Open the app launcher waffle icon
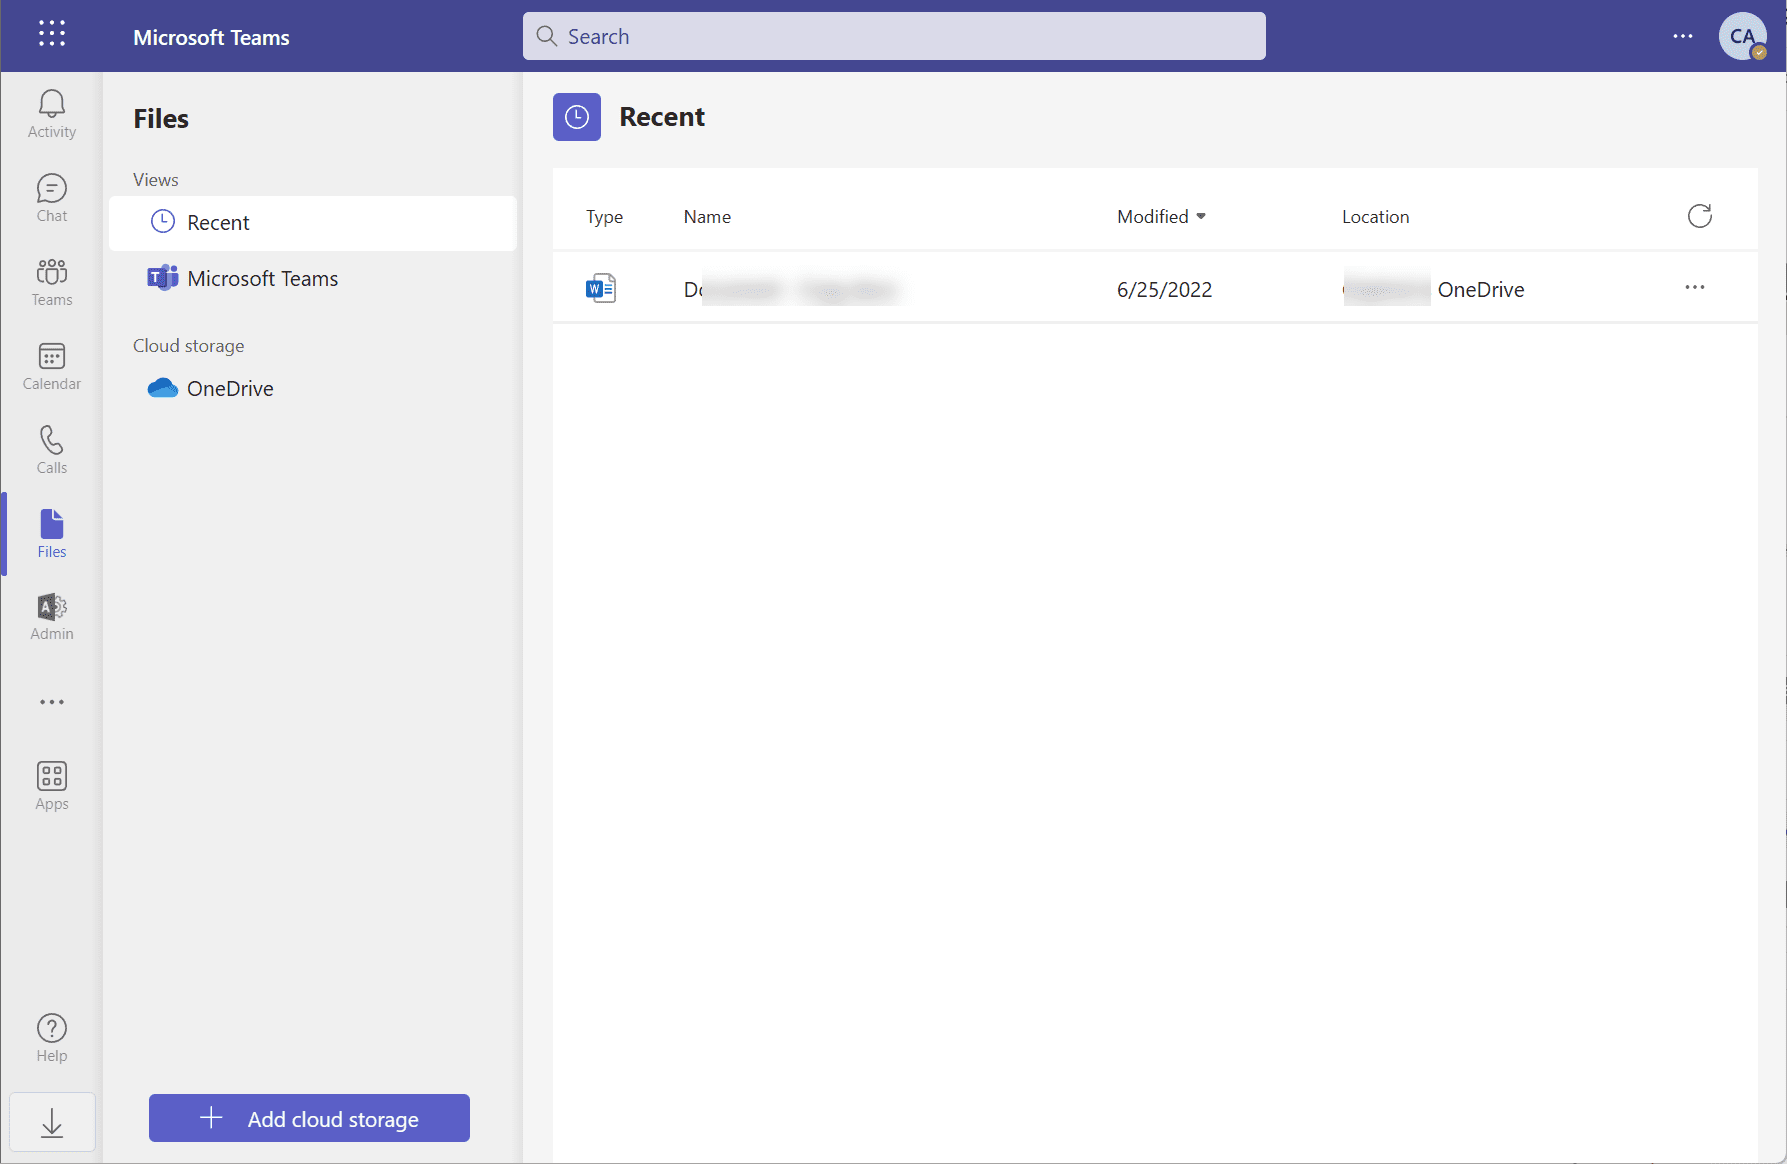 (x=52, y=34)
